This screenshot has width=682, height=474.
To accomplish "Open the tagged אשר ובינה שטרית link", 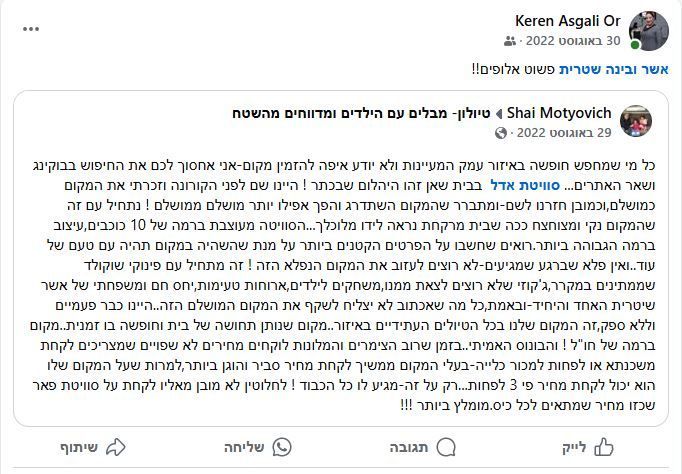I will coord(612,69).
